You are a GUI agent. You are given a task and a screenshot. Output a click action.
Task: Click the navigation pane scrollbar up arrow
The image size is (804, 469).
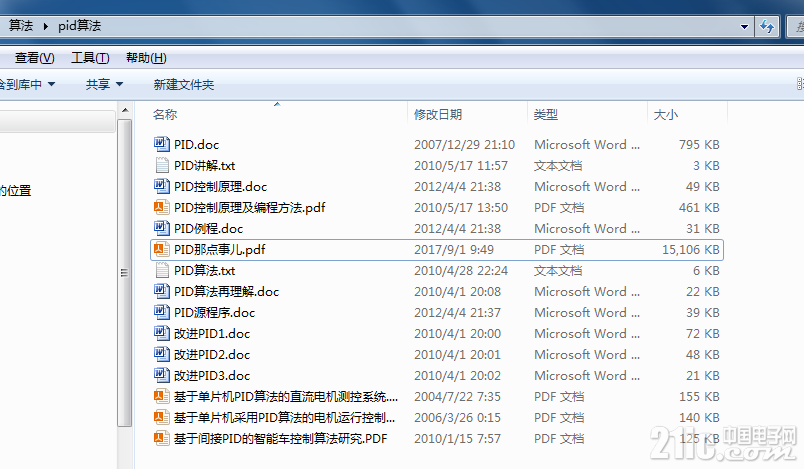coord(125,110)
